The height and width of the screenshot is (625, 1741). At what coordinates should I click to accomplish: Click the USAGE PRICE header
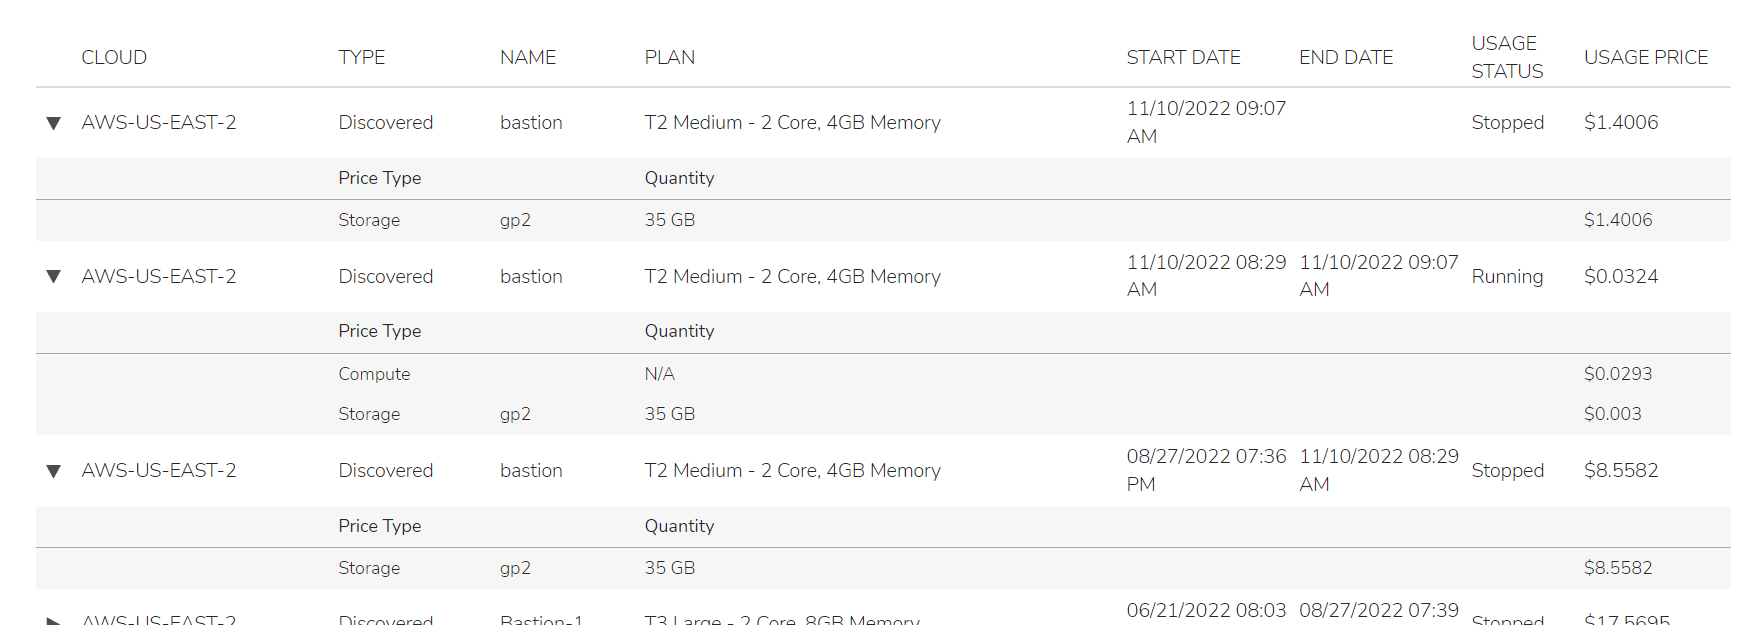tap(1645, 58)
